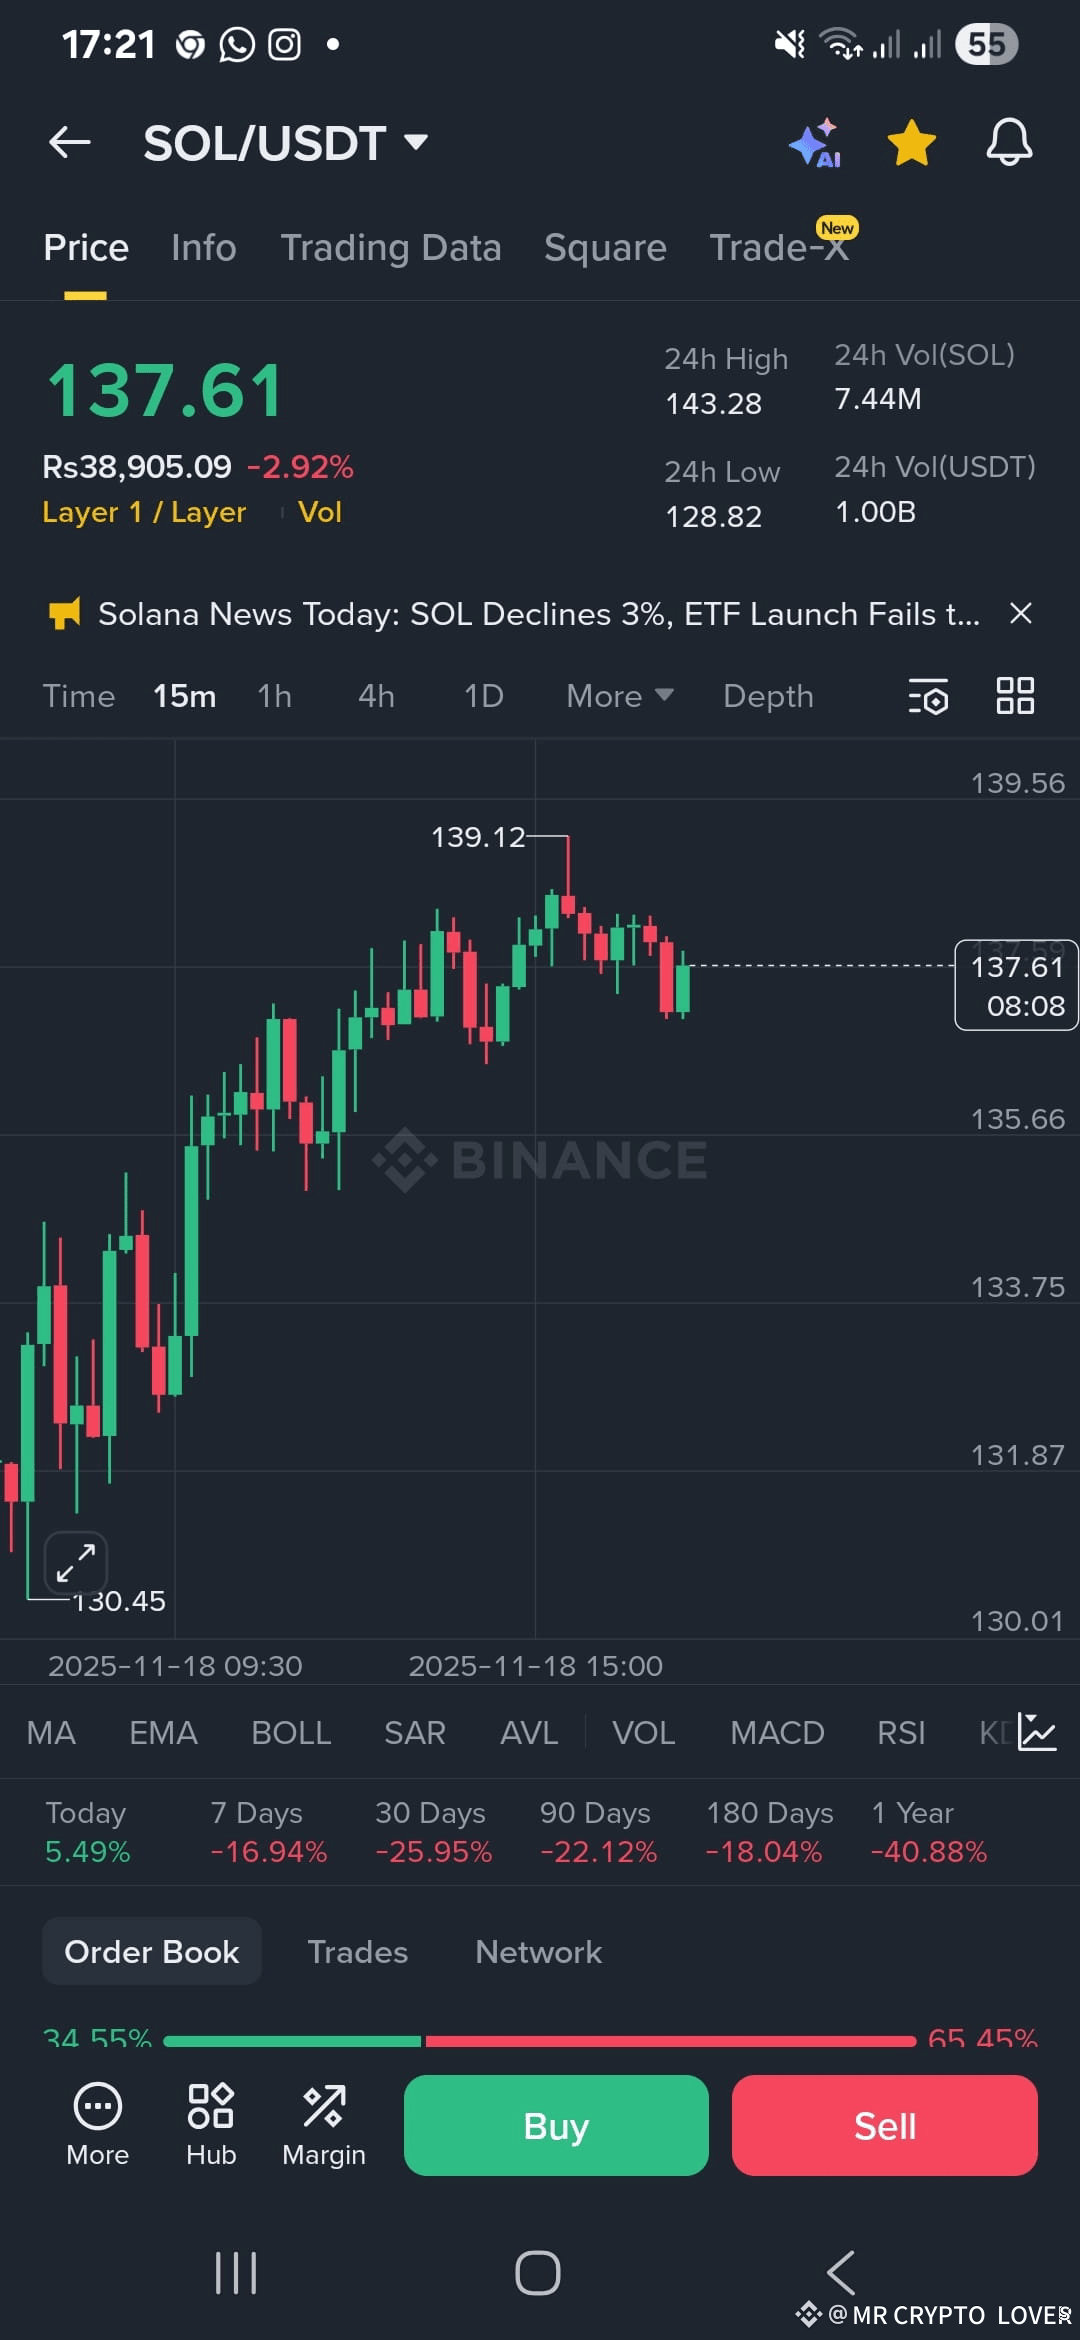Open Margin trading
The height and width of the screenshot is (2340, 1080).
coord(324,2125)
